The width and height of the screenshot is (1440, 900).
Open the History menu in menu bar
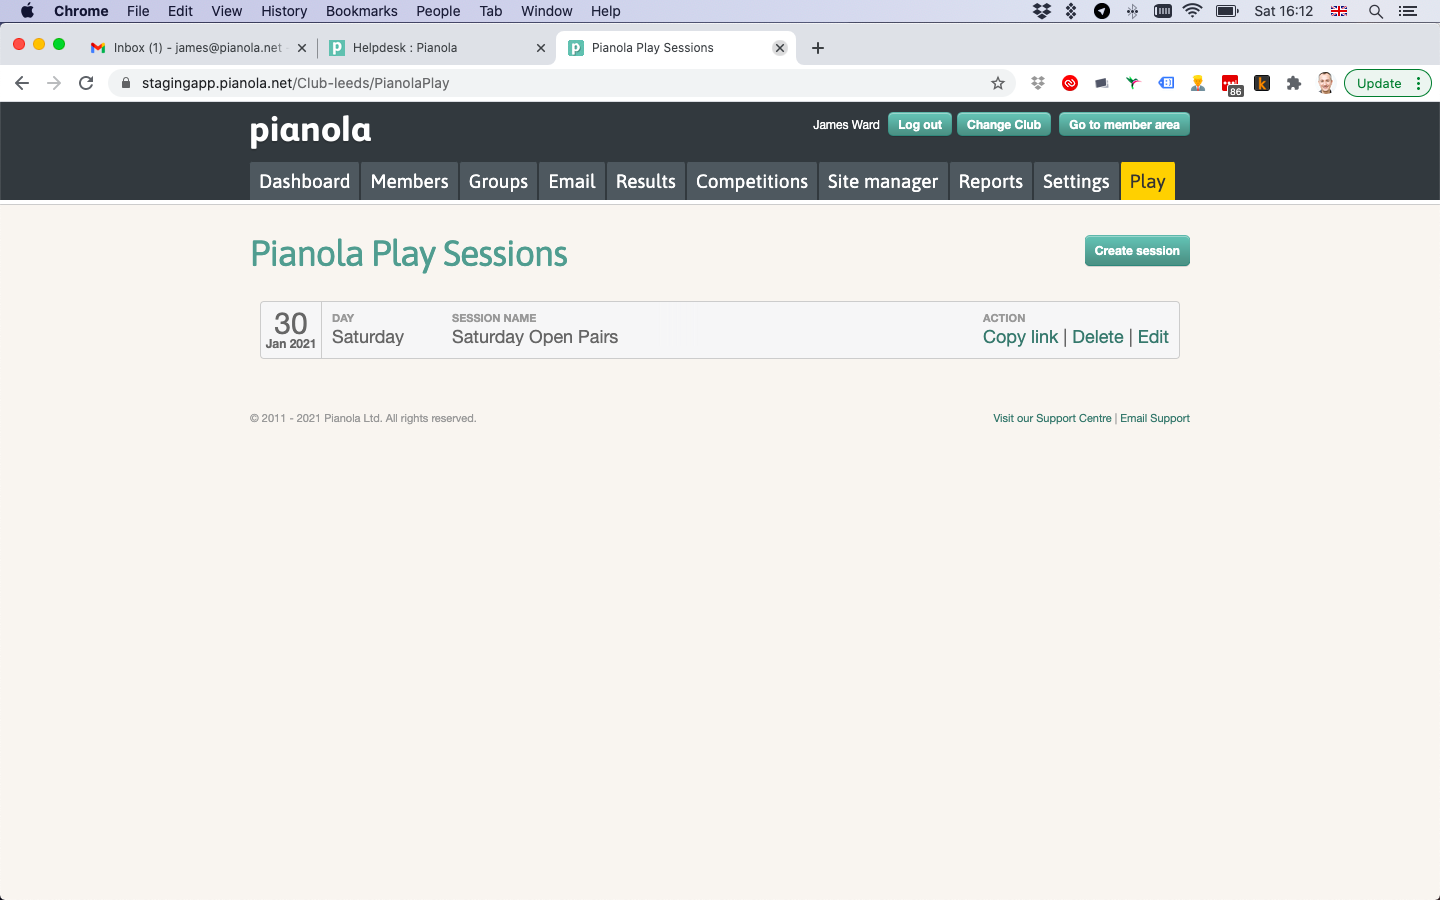(284, 11)
